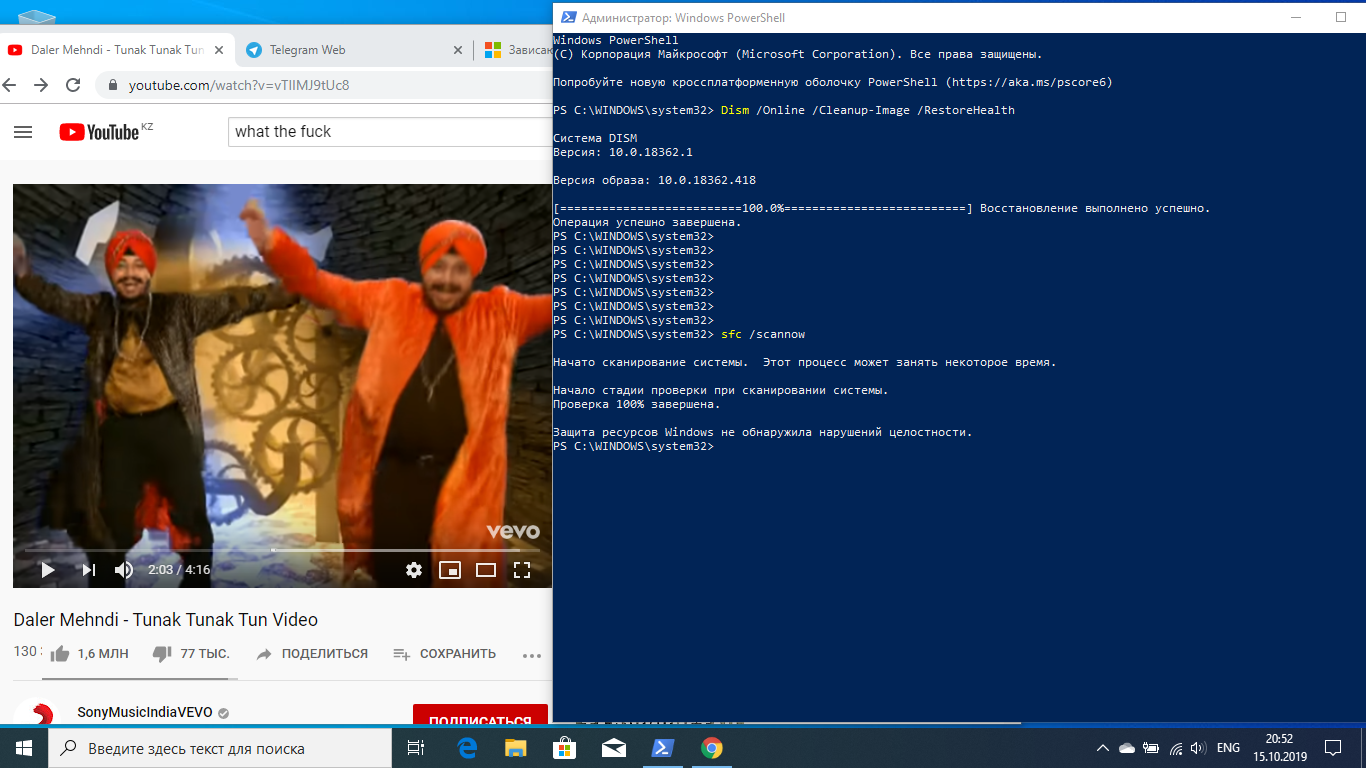This screenshot has width=1366, height=768.
Task: Click Google Chrome taskbar icon
Action: coord(711,748)
